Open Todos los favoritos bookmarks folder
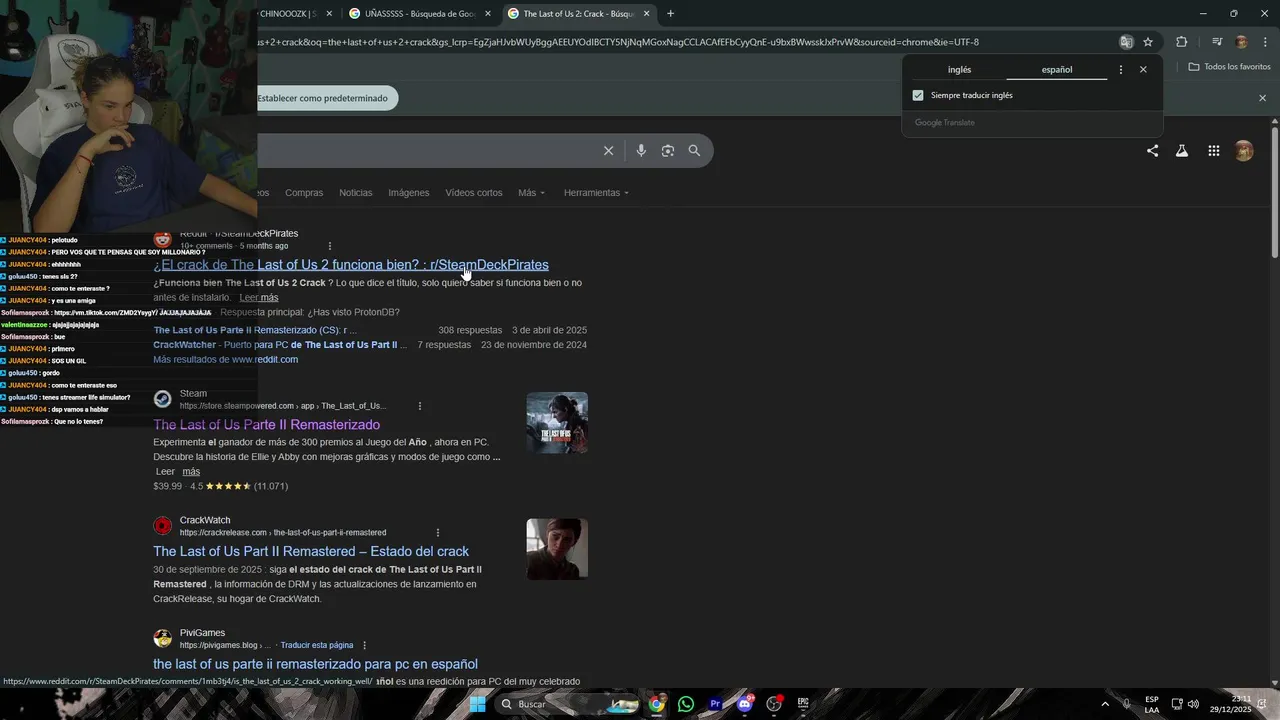The image size is (1280, 720). [1230, 67]
